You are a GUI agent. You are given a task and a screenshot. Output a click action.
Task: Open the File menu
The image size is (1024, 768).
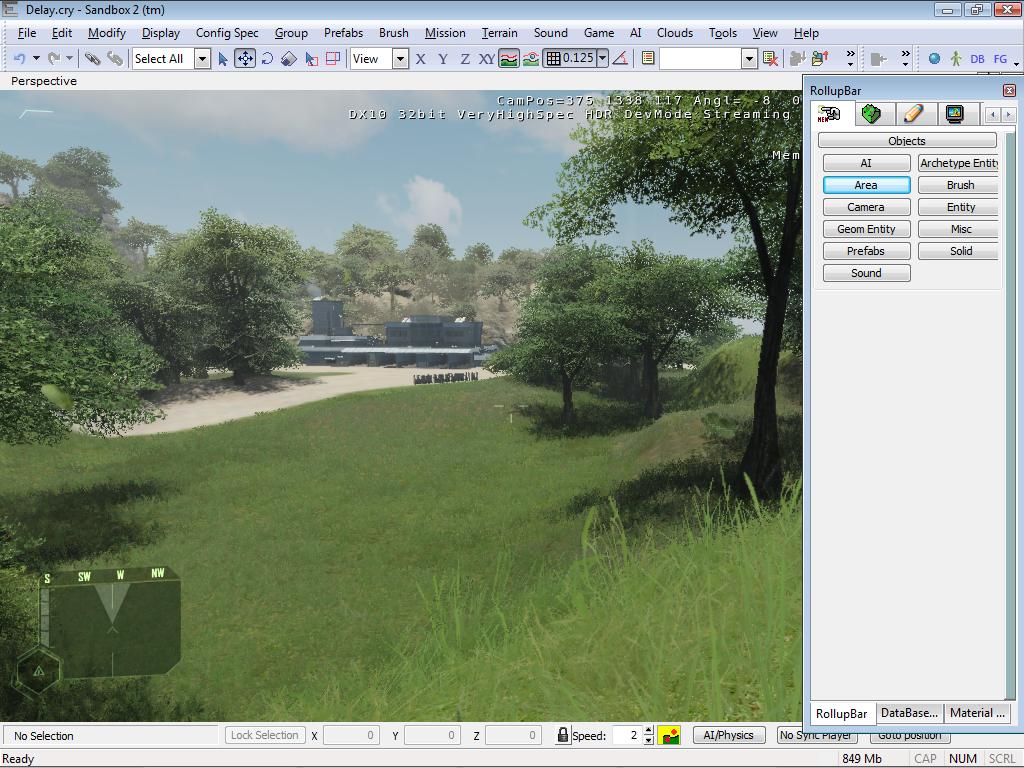click(27, 33)
